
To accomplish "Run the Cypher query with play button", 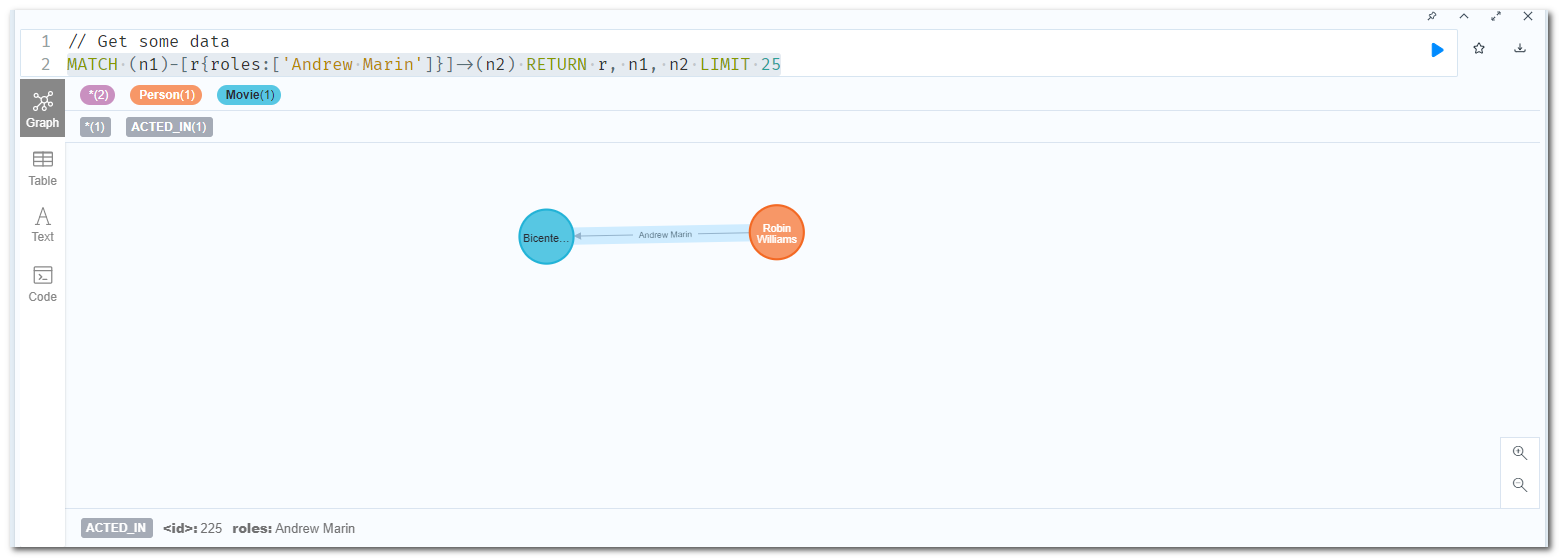I will 1437,50.
